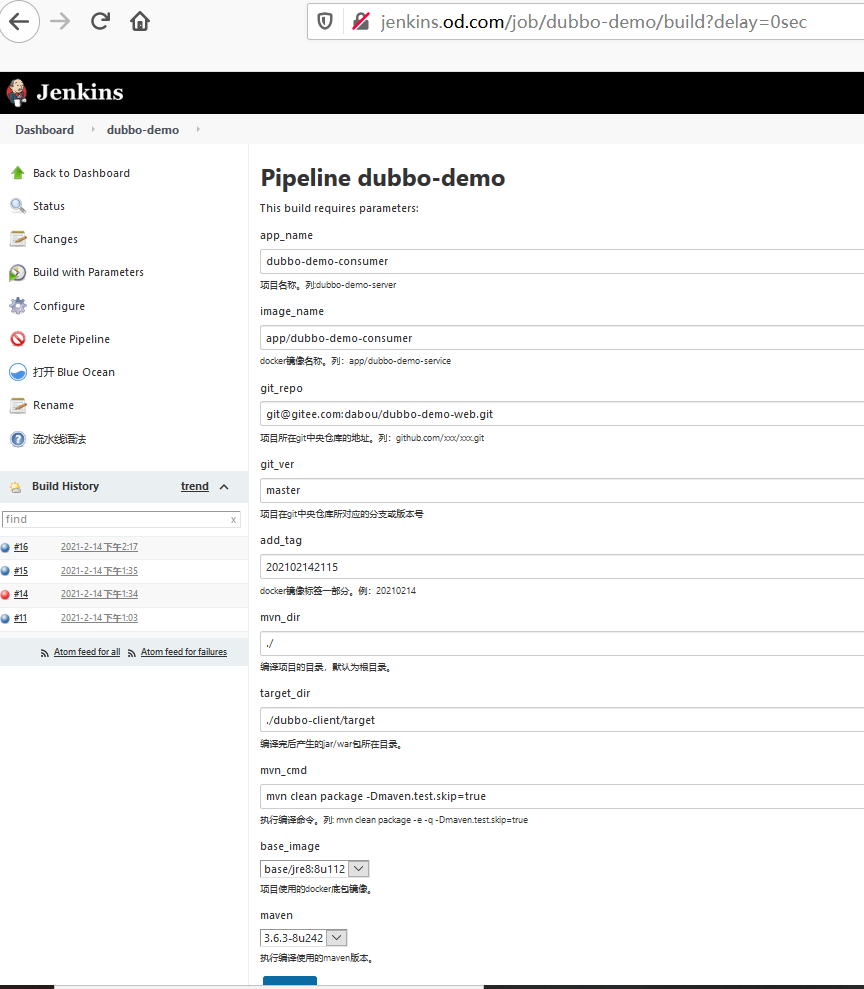Click the Atom feed for all link

coord(87,652)
